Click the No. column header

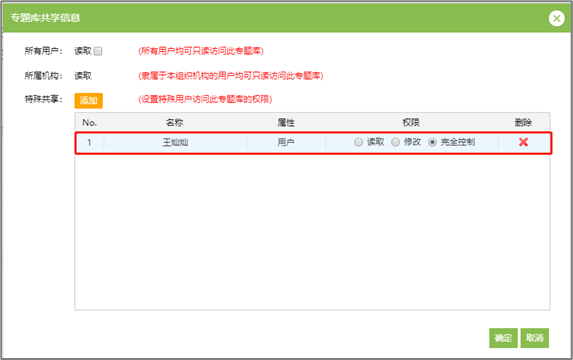point(90,122)
